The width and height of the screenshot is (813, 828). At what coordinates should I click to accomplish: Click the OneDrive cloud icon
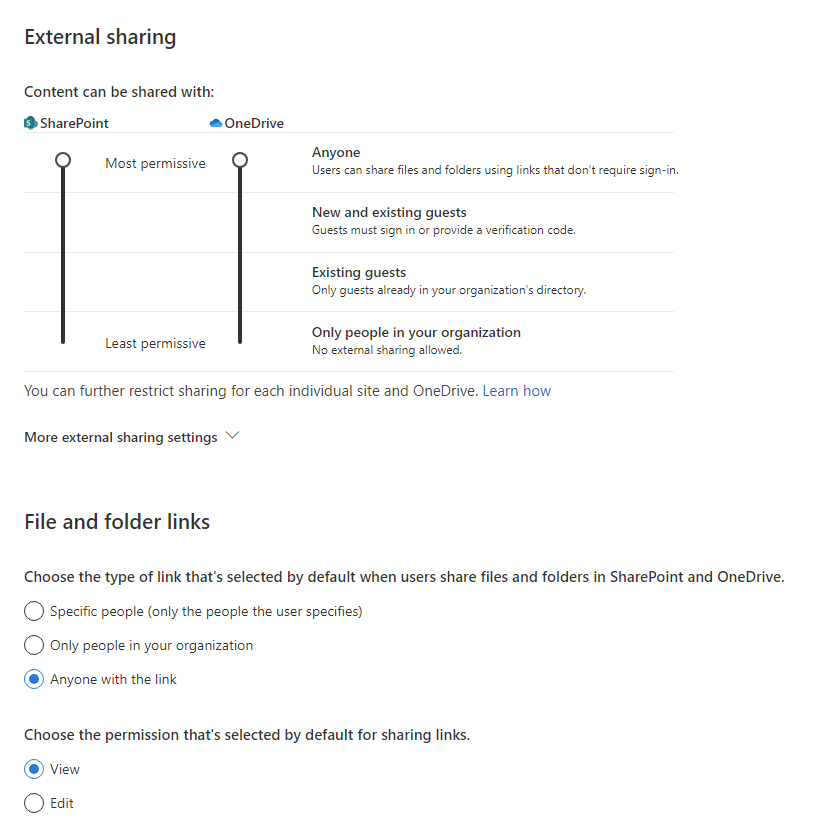point(215,123)
